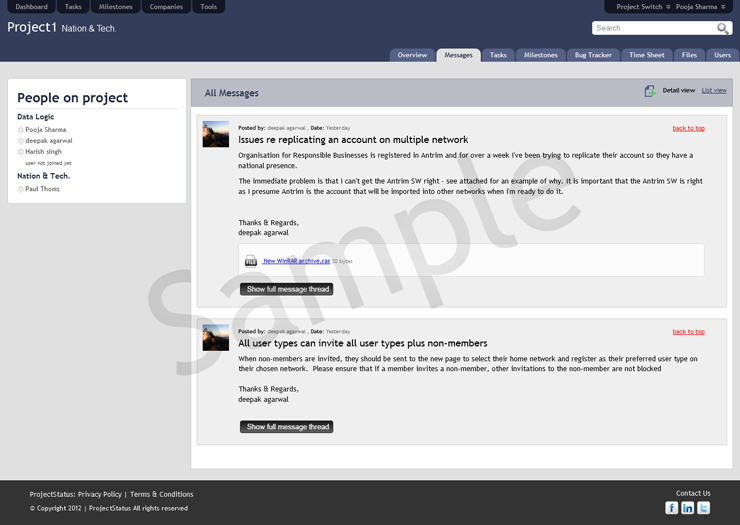
Task: Switch to the Time Sheet tab
Action: [x=646, y=55]
